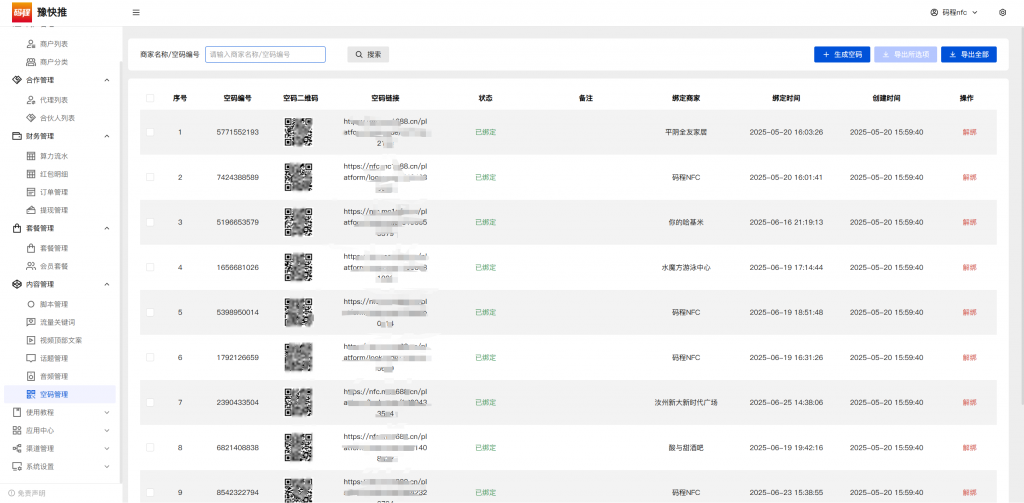Open the settings gear icon at top right
The width and height of the screenshot is (1024, 503).
click(x=1003, y=12)
